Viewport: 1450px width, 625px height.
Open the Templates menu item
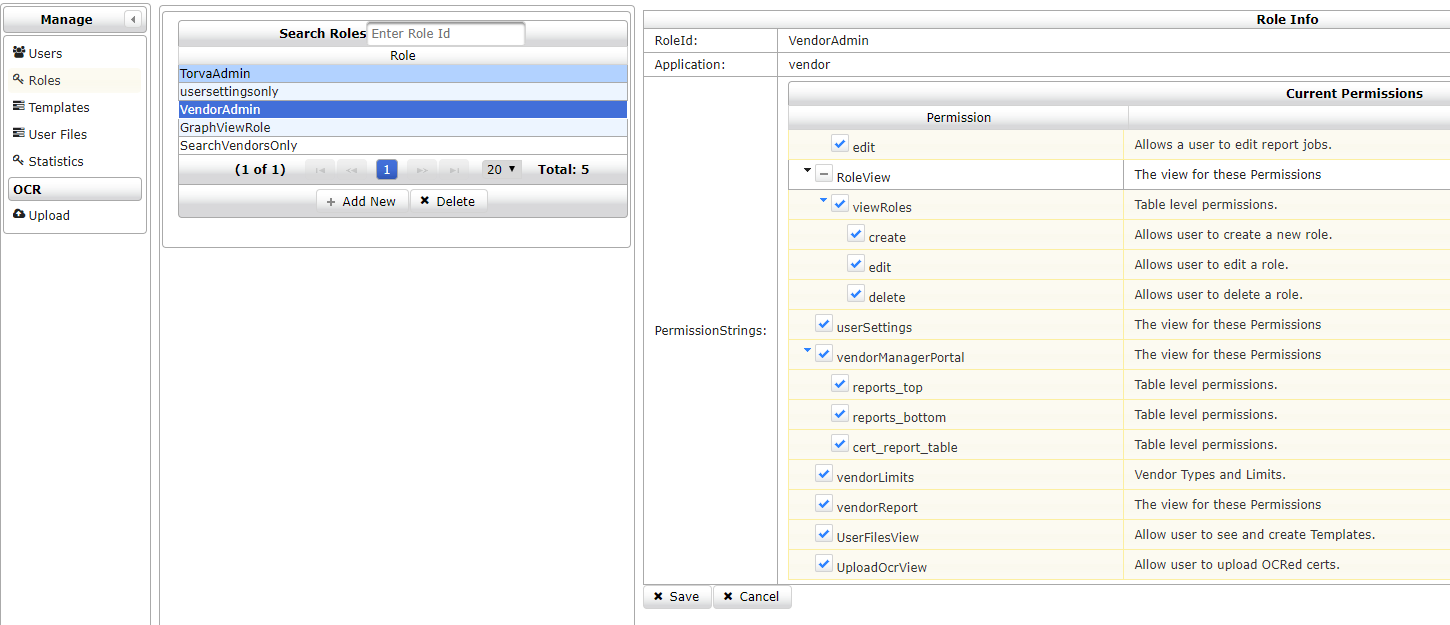(x=58, y=108)
